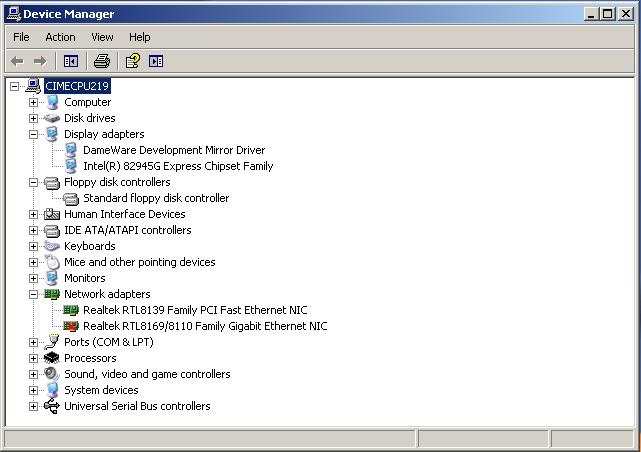Click the Standard floppy disk controller icon

click(71, 199)
